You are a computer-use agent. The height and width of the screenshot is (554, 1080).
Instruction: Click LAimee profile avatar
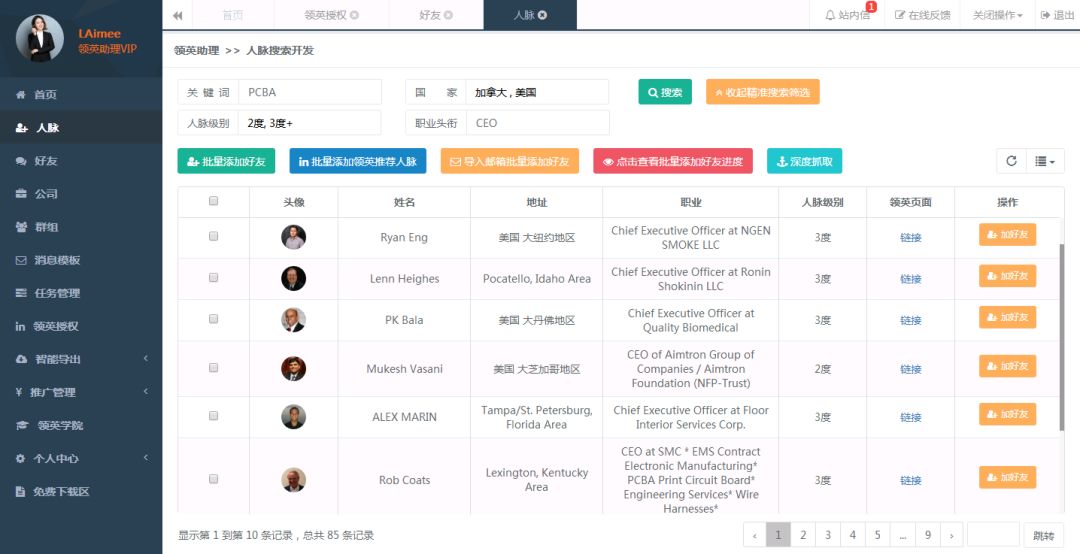[39, 38]
